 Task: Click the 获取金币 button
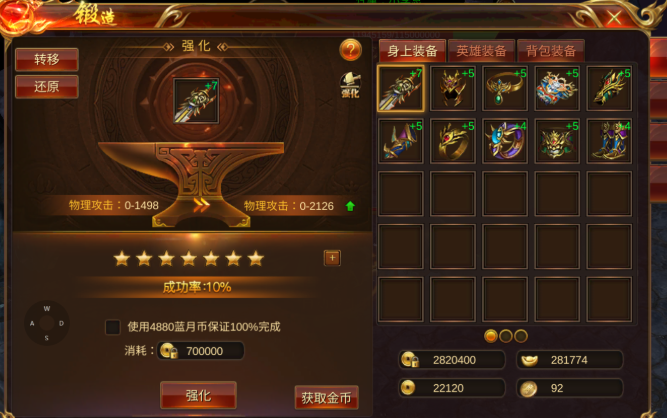coord(326,398)
